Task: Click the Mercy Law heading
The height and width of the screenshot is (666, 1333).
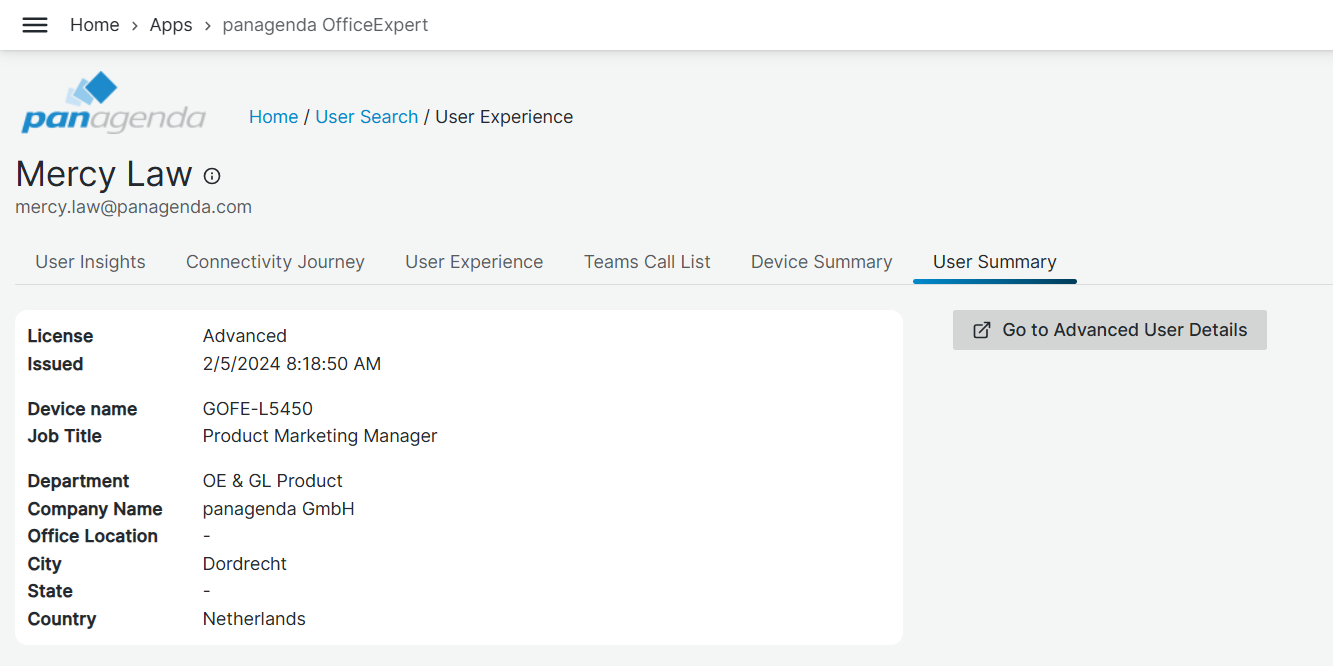Action: [x=104, y=174]
